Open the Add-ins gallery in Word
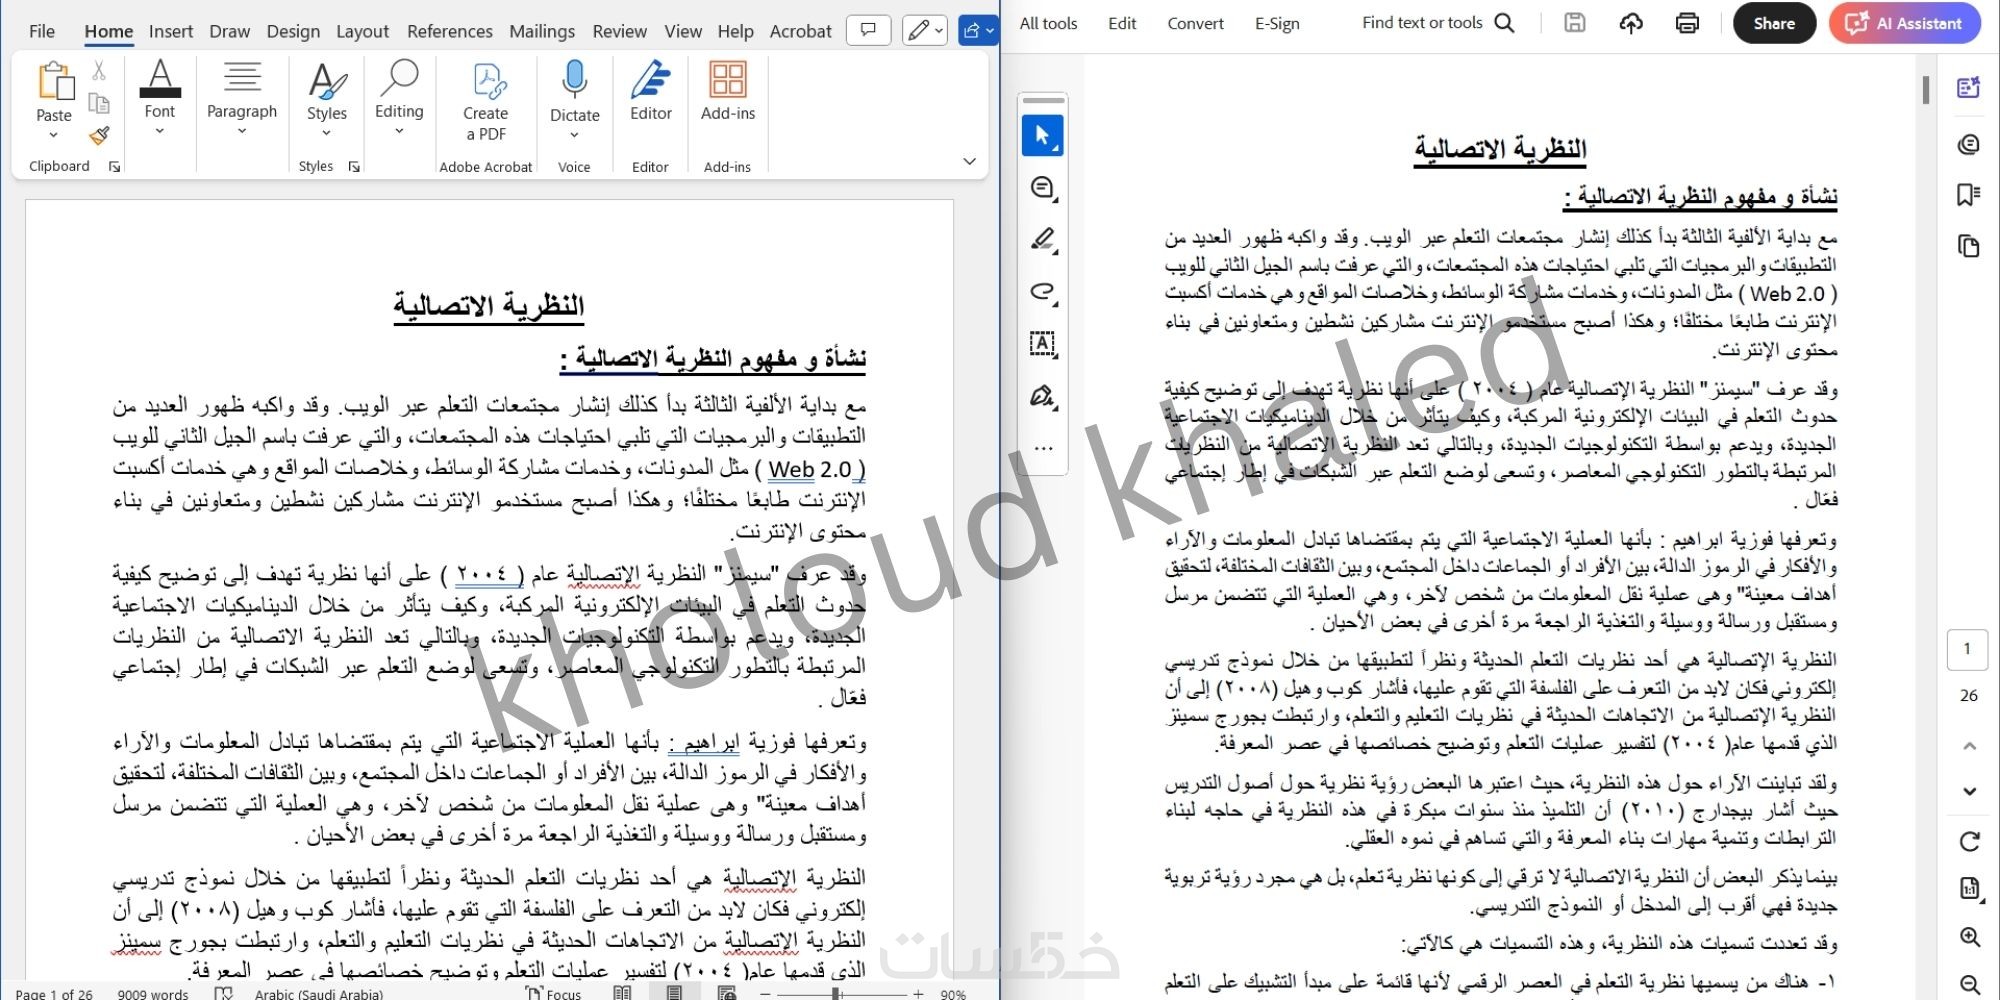This screenshot has height=1000, width=2000. pyautogui.click(x=728, y=91)
